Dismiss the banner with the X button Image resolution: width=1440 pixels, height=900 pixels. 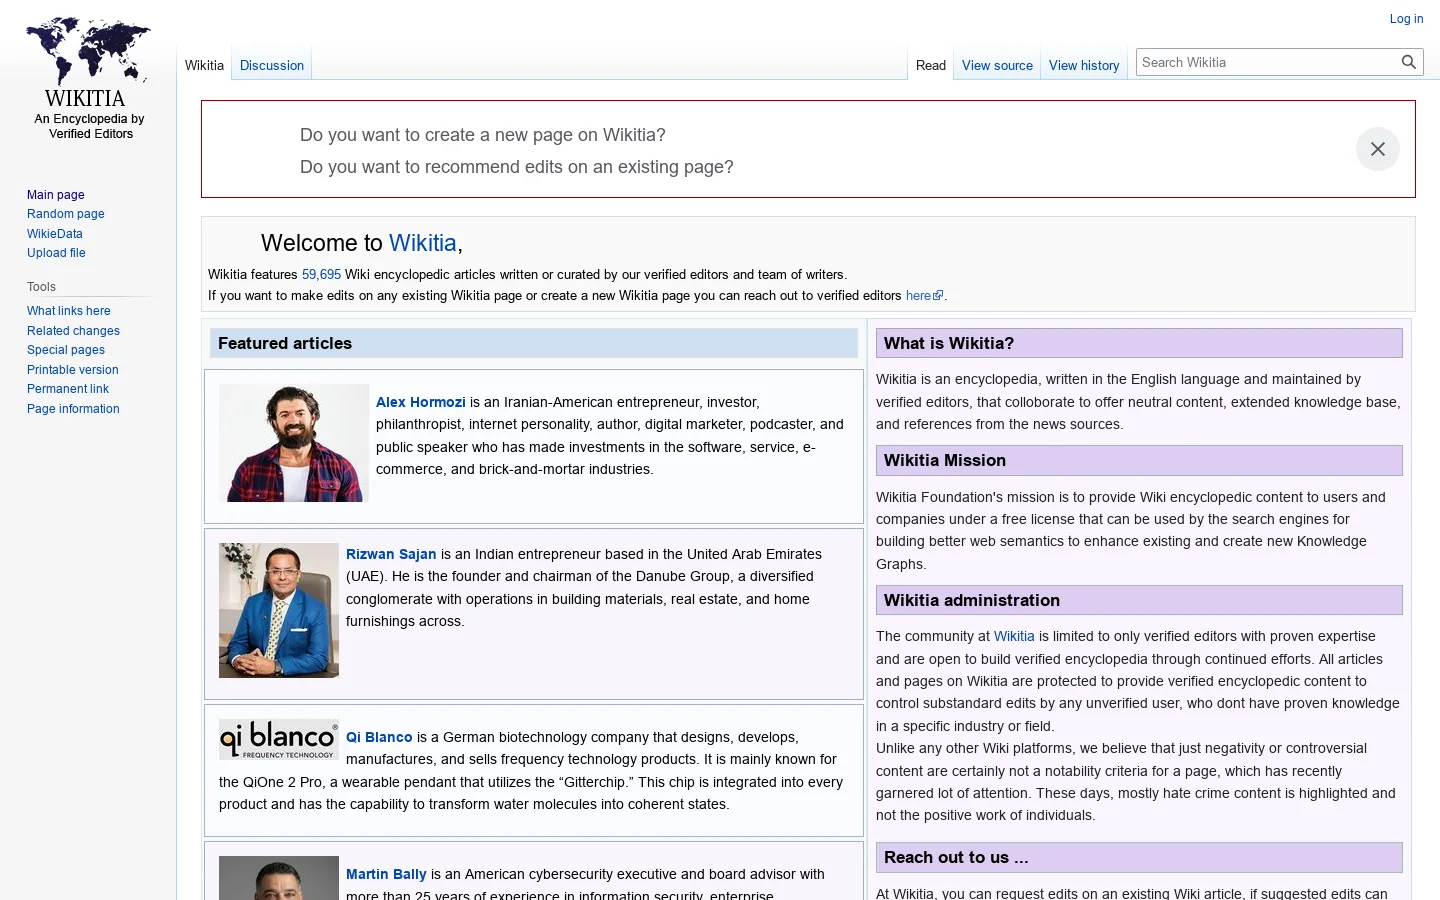click(x=1378, y=149)
